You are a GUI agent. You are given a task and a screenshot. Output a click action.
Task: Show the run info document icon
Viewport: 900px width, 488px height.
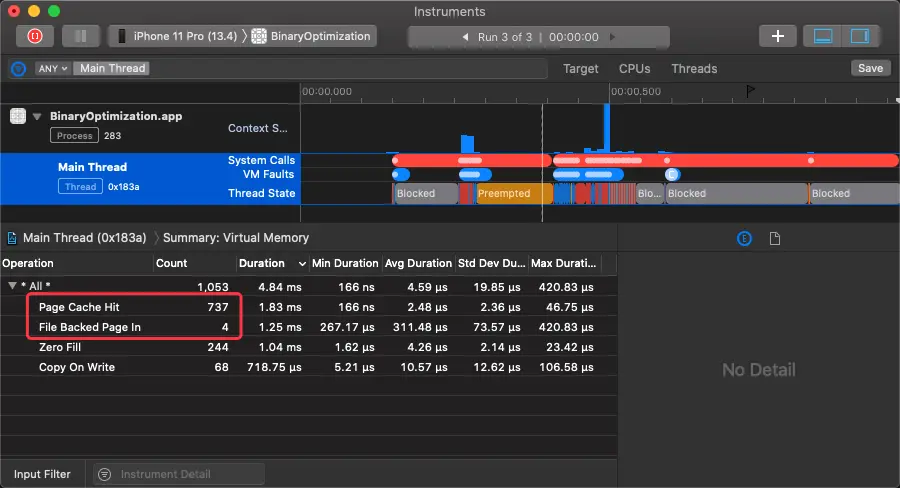[x=775, y=238]
